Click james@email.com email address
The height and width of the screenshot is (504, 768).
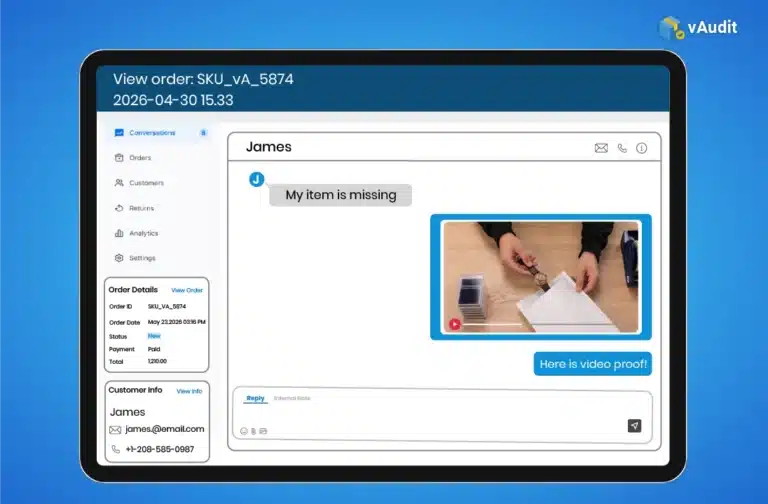pos(165,429)
